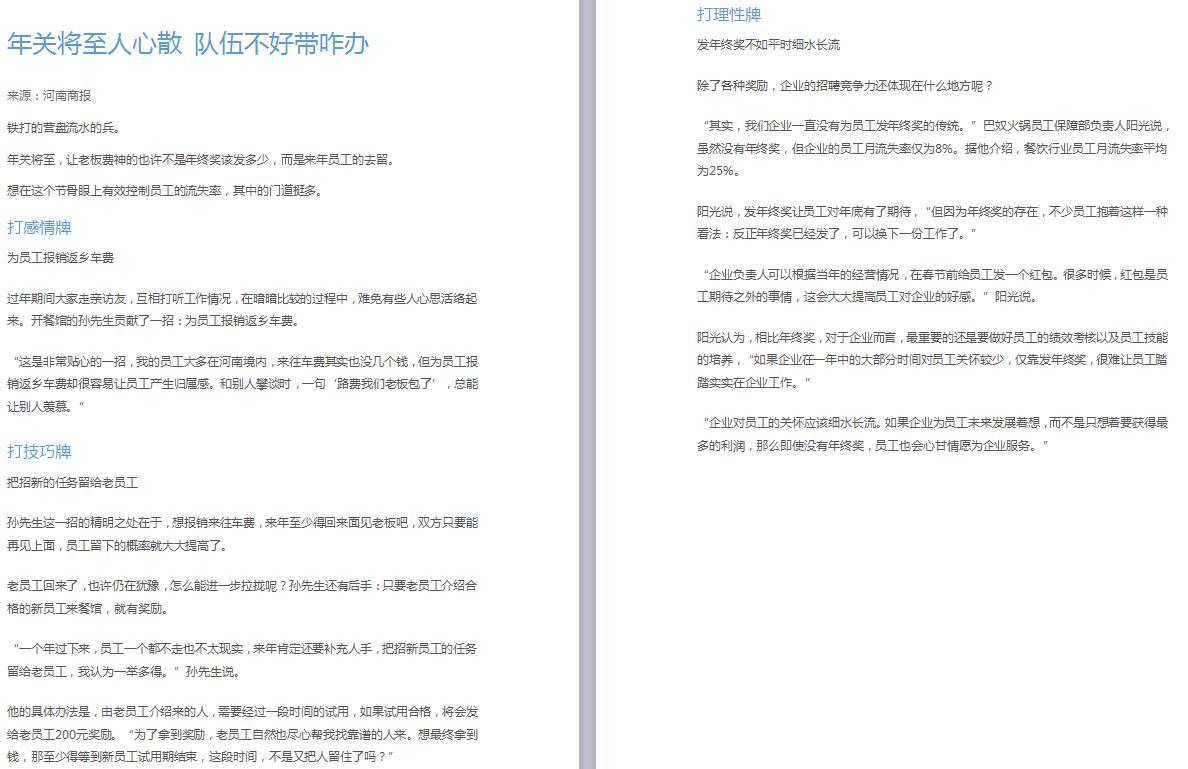This screenshot has width=1188, height=769.
Task: Click the subheading 为员工报销返乡车费
Action: tap(60, 258)
